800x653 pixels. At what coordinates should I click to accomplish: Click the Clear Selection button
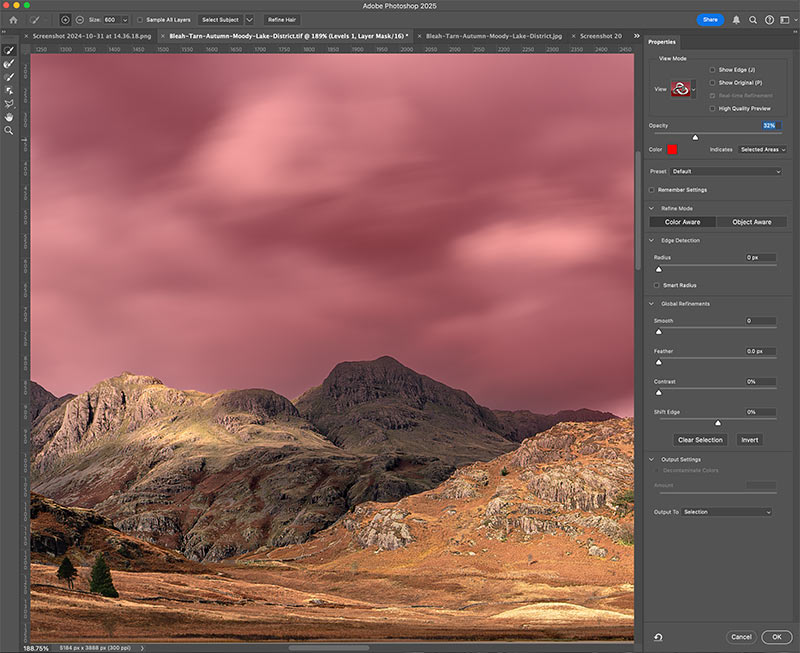pos(700,440)
